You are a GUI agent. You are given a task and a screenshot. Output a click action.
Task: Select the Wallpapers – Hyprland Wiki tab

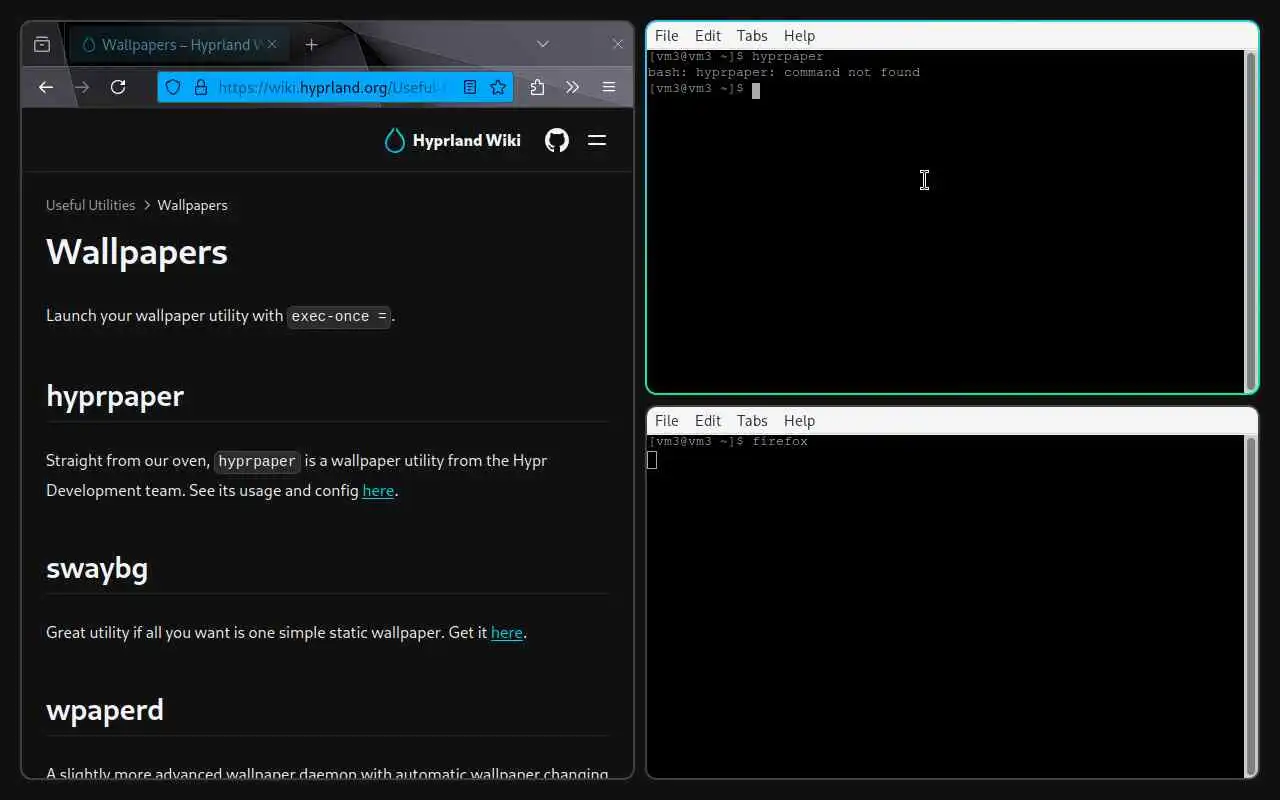click(180, 44)
